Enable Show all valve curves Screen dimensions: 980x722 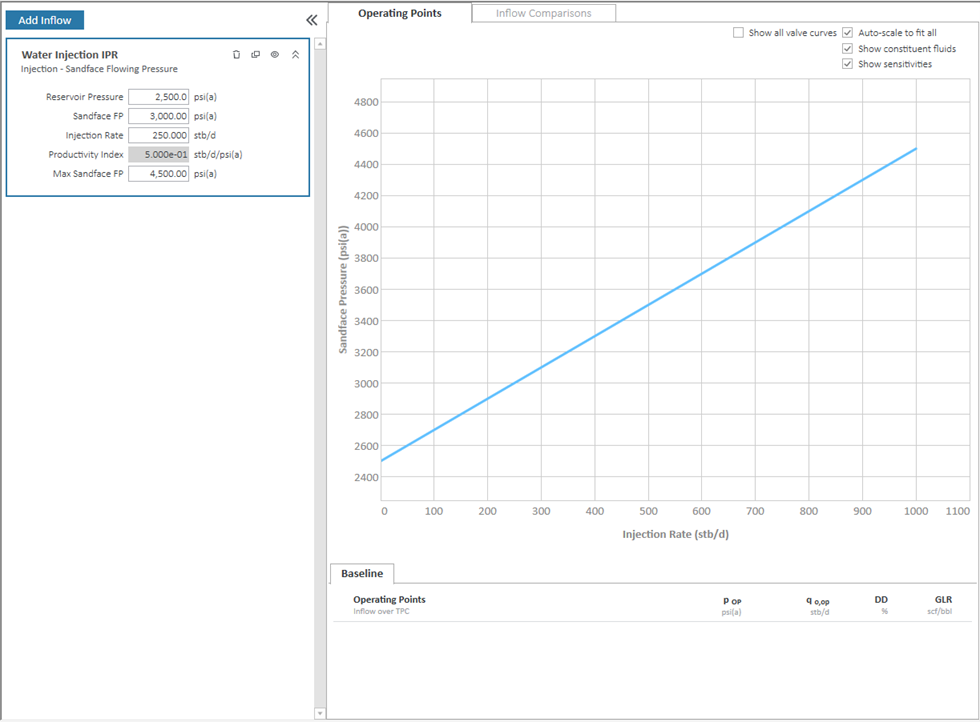click(738, 33)
